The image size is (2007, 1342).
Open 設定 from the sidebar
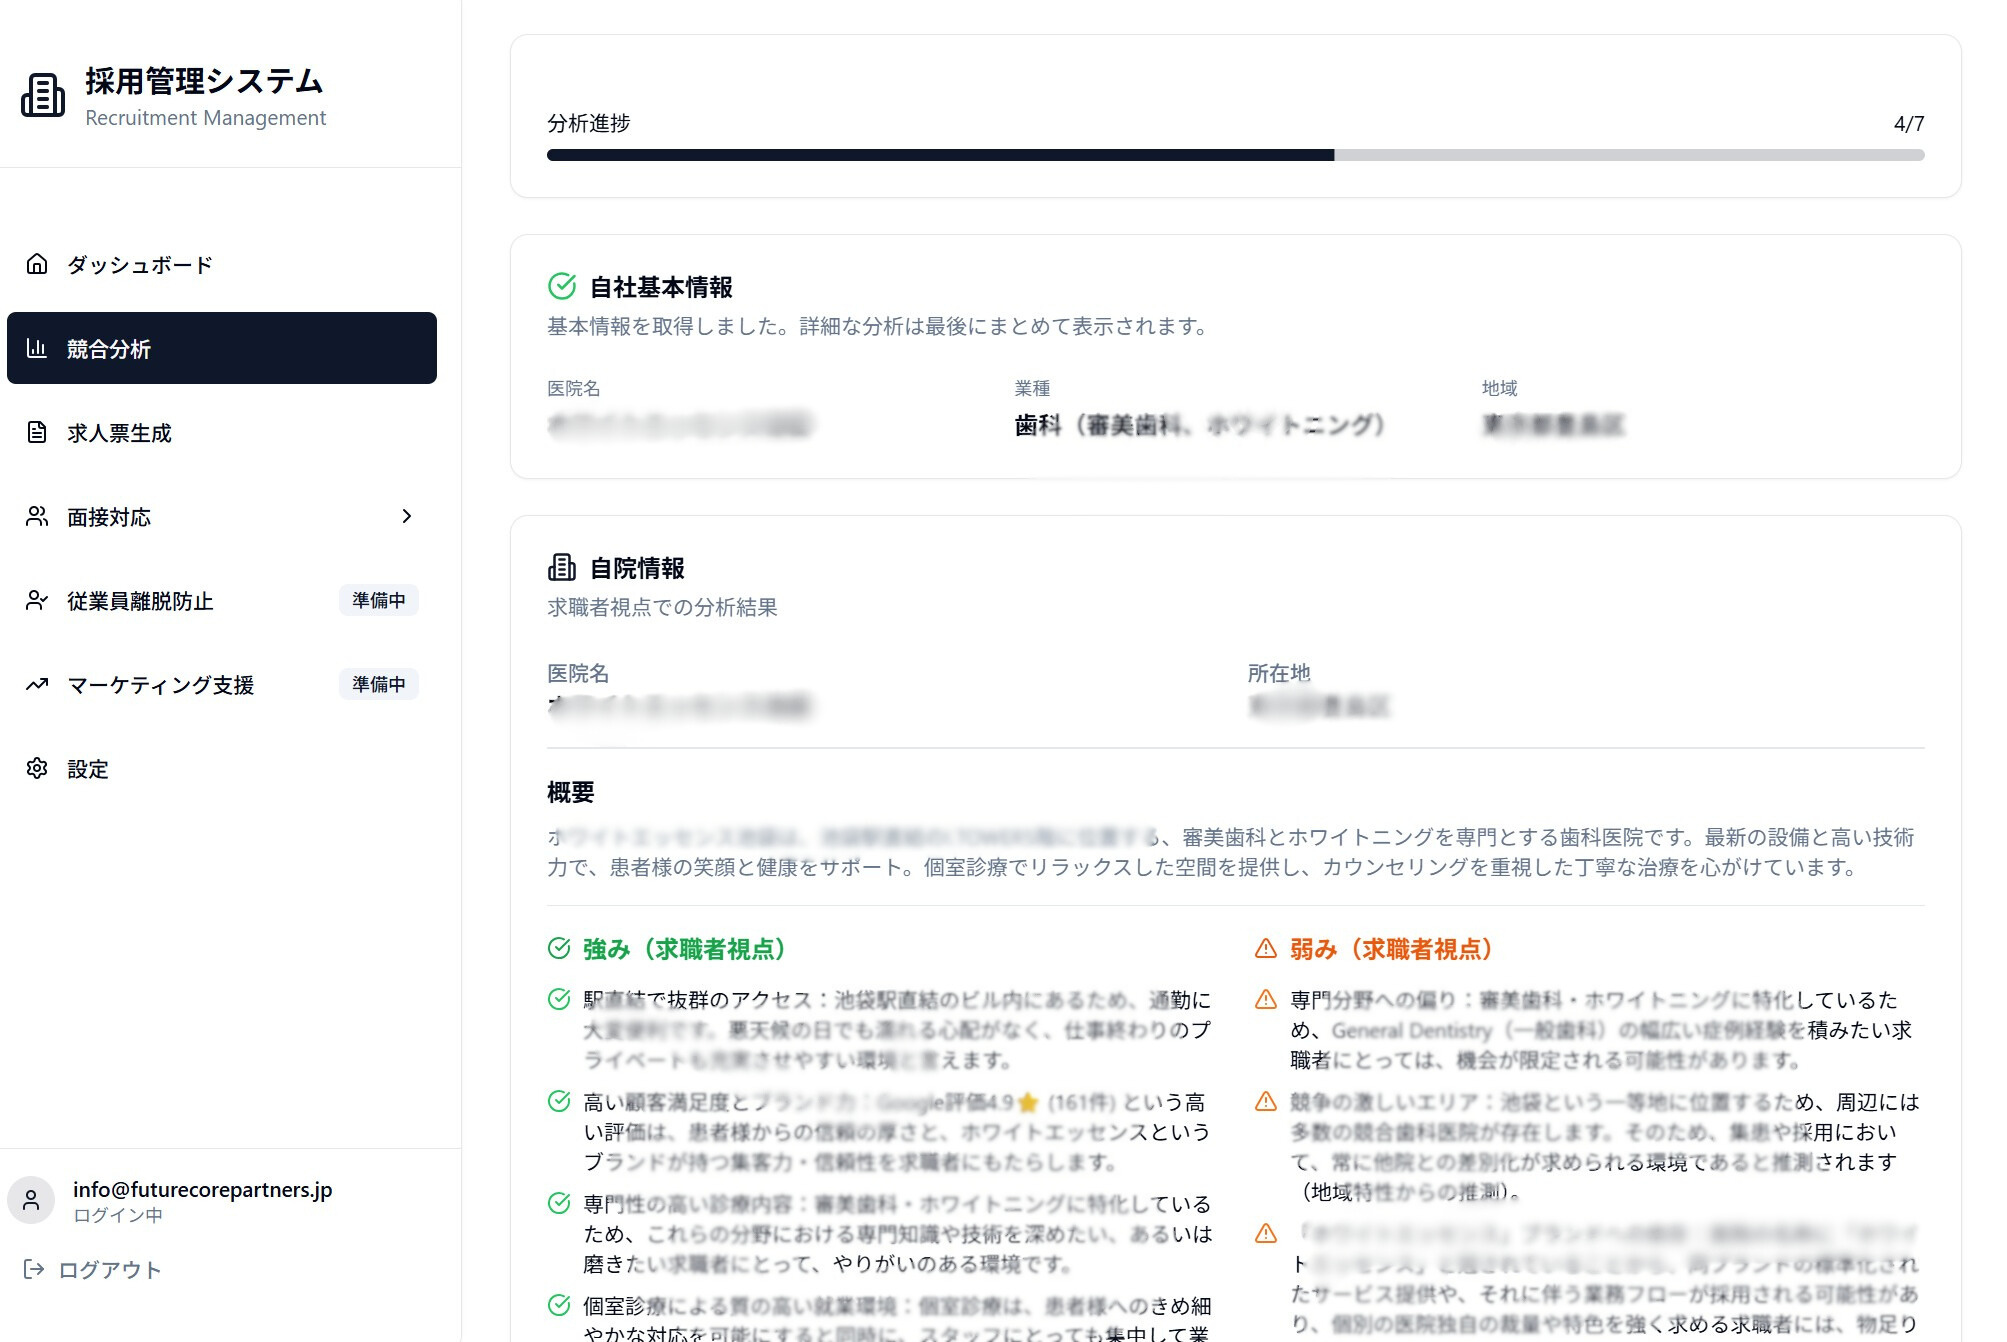tap(87, 769)
